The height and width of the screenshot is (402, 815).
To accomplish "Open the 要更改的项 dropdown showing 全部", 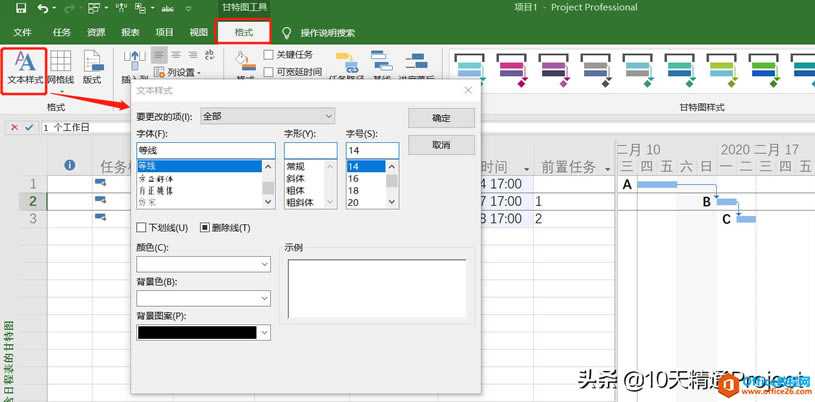I will (267, 115).
